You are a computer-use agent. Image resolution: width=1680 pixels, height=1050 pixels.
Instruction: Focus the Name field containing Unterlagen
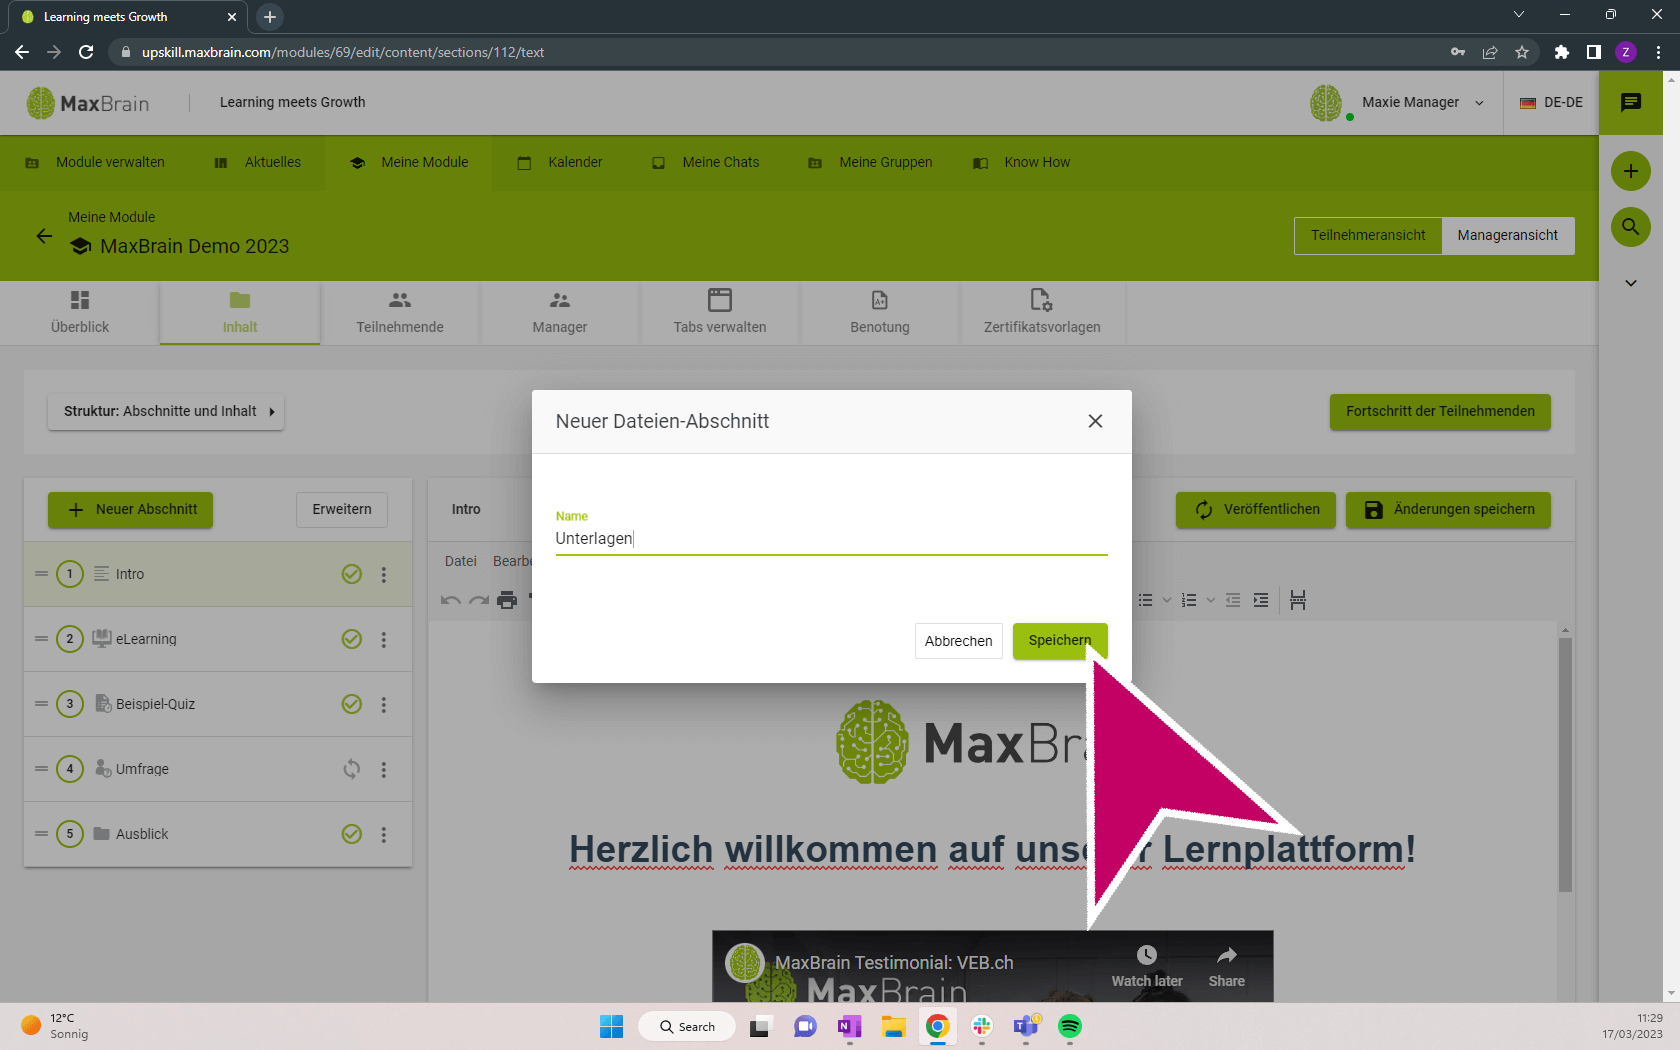pos(831,538)
